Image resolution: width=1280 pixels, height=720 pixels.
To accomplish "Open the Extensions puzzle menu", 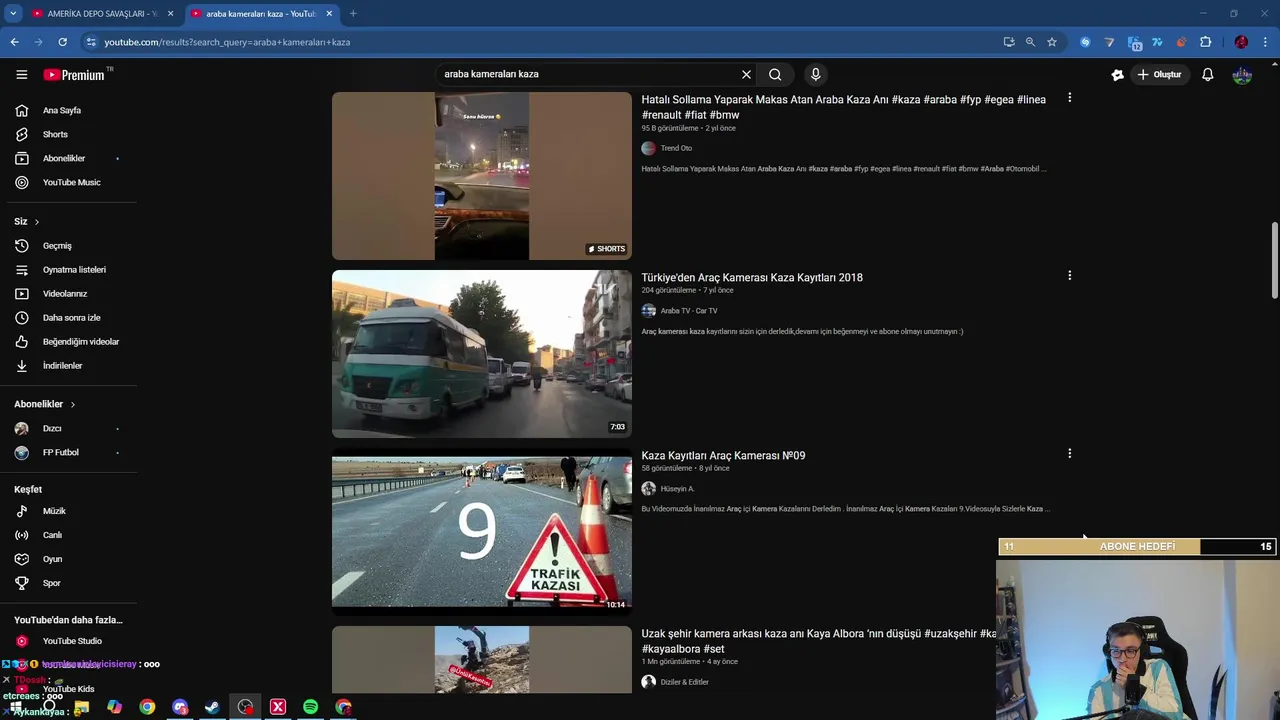I will click(x=1206, y=42).
